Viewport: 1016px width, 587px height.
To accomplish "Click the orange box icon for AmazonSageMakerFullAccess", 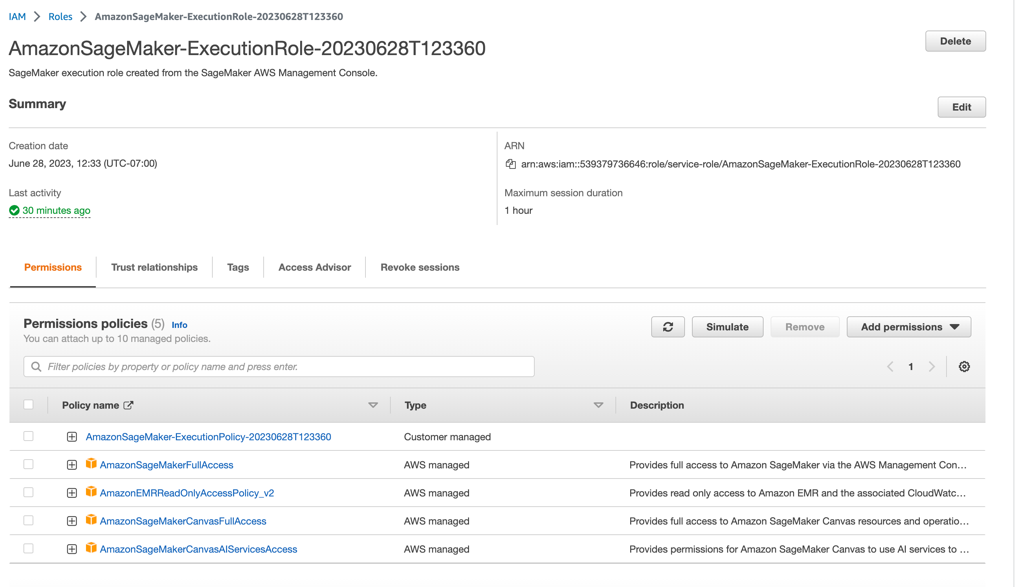I will [x=91, y=464].
